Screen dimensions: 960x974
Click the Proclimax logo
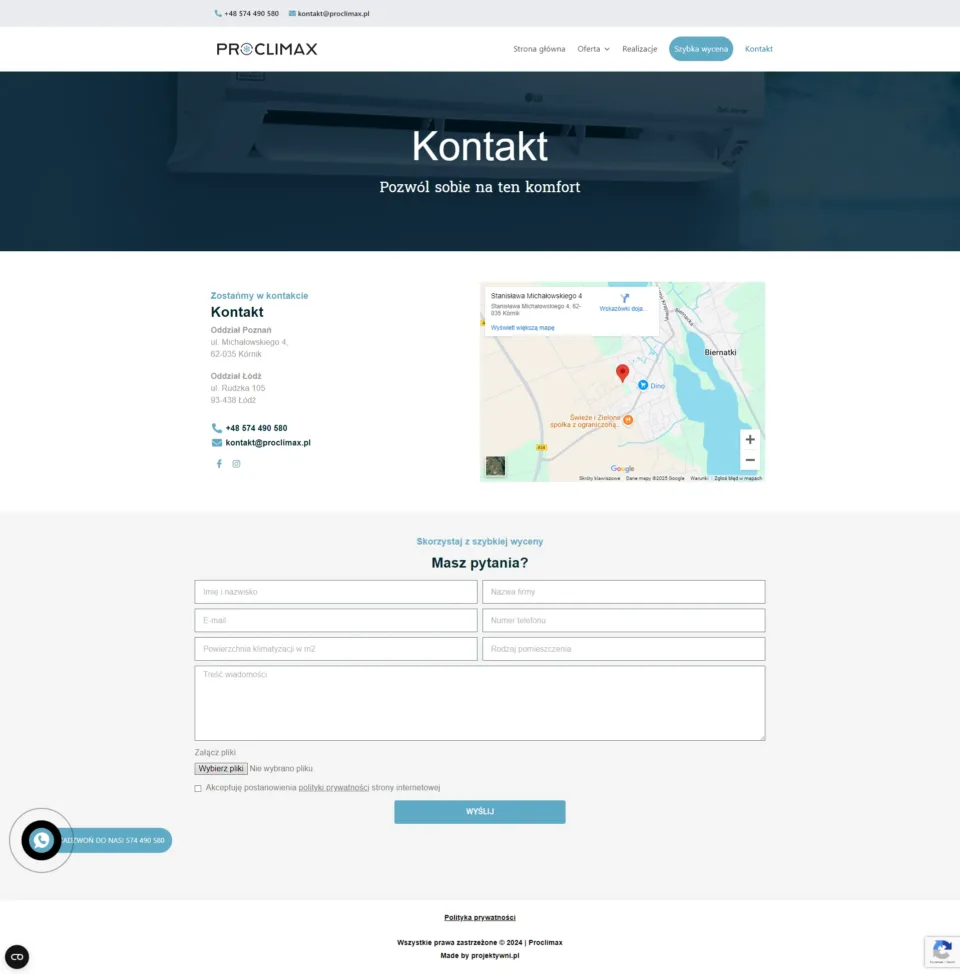(x=267, y=49)
